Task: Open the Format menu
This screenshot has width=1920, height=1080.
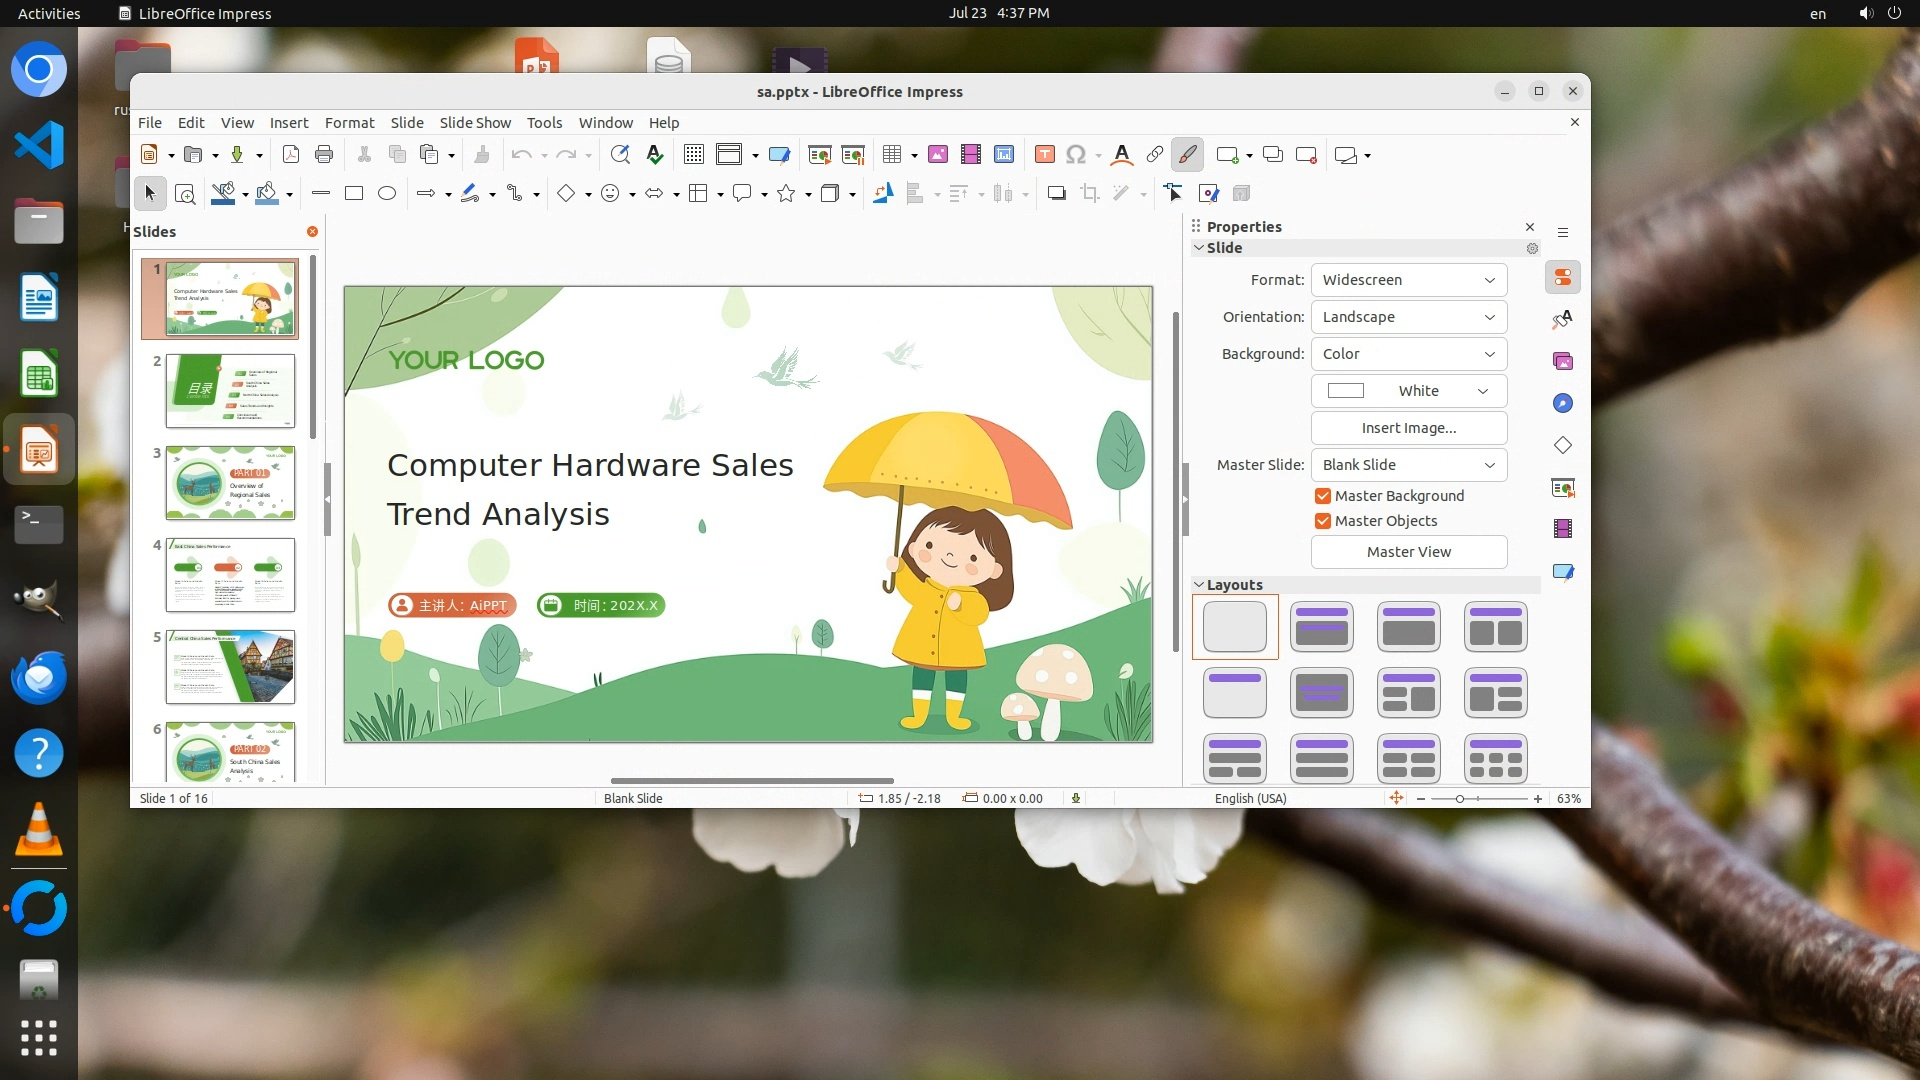Action: 349,122
